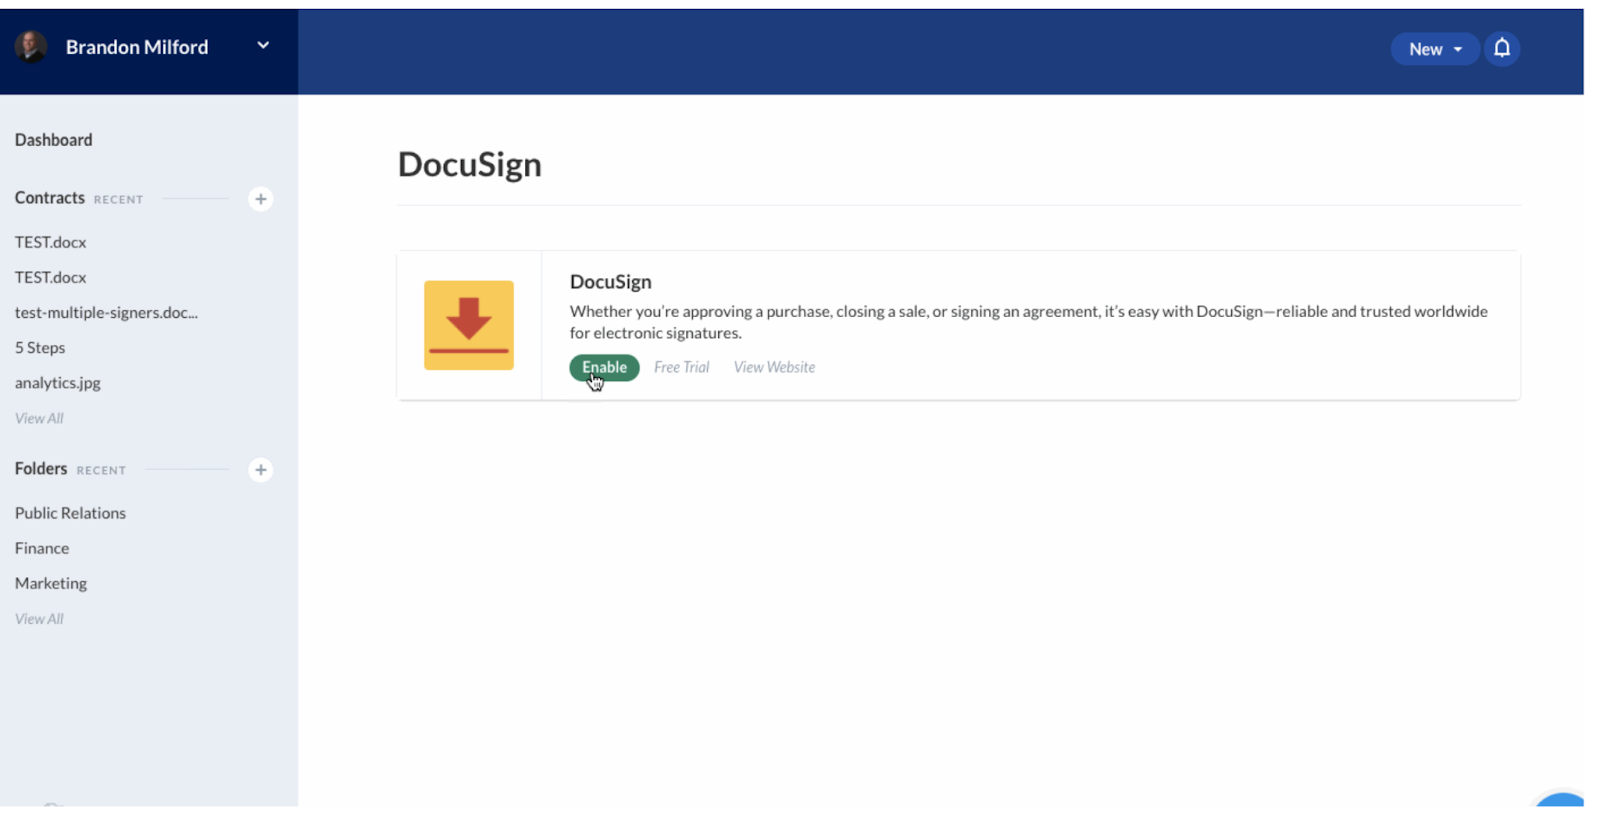Open the analytics.jpg file
The width and height of the screenshot is (1600, 816).
(58, 383)
